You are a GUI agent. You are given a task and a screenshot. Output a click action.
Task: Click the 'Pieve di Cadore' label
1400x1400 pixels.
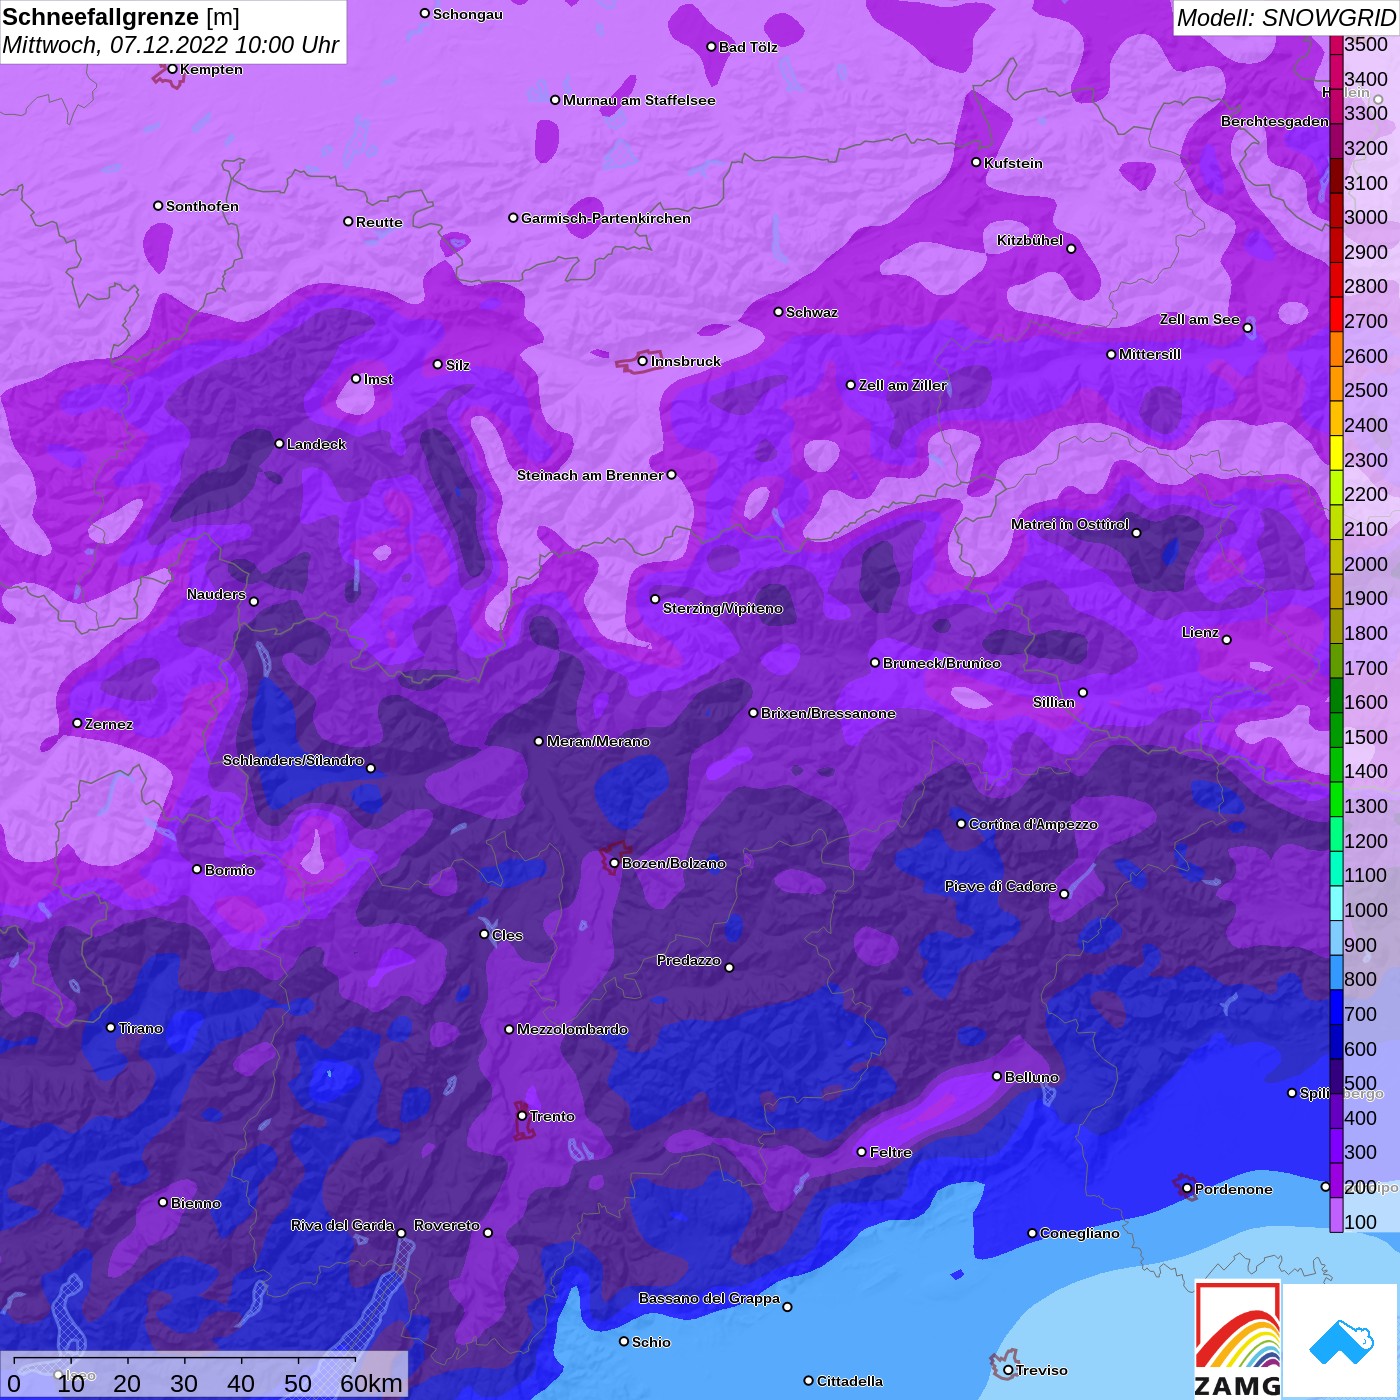click(x=1001, y=886)
